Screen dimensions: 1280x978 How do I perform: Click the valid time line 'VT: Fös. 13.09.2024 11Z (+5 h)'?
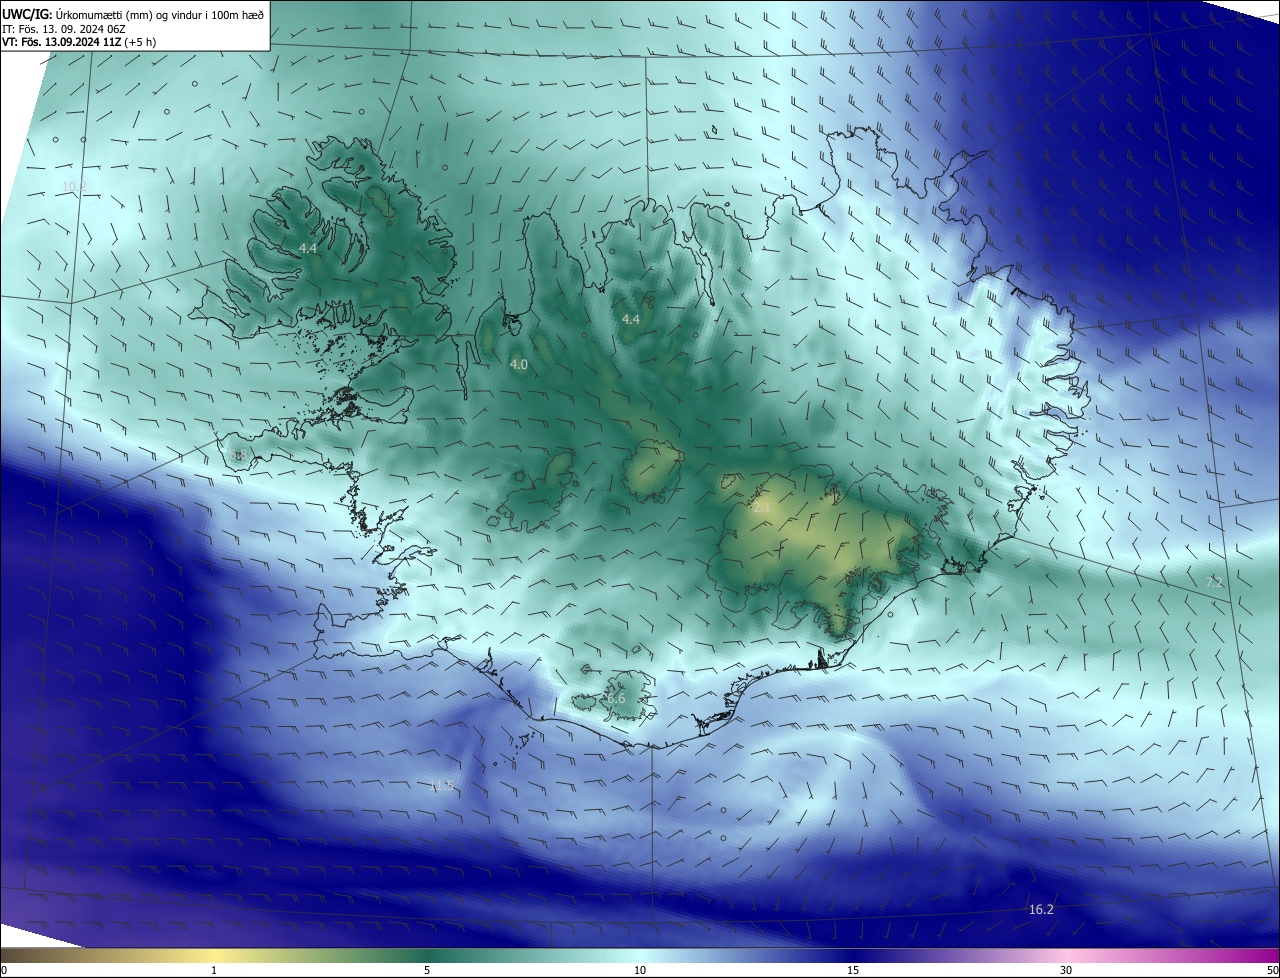click(x=80, y=42)
